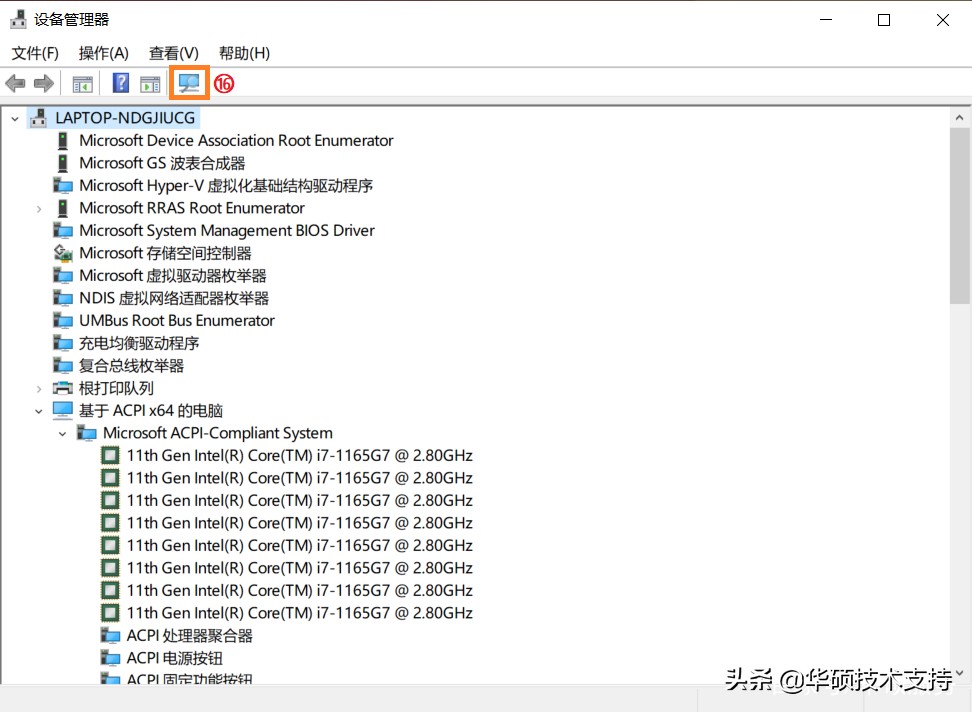The height and width of the screenshot is (712, 972).
Task: Click monitor icon beside 基于 ACPI x64 的电脑
Action: pos(63,410)
